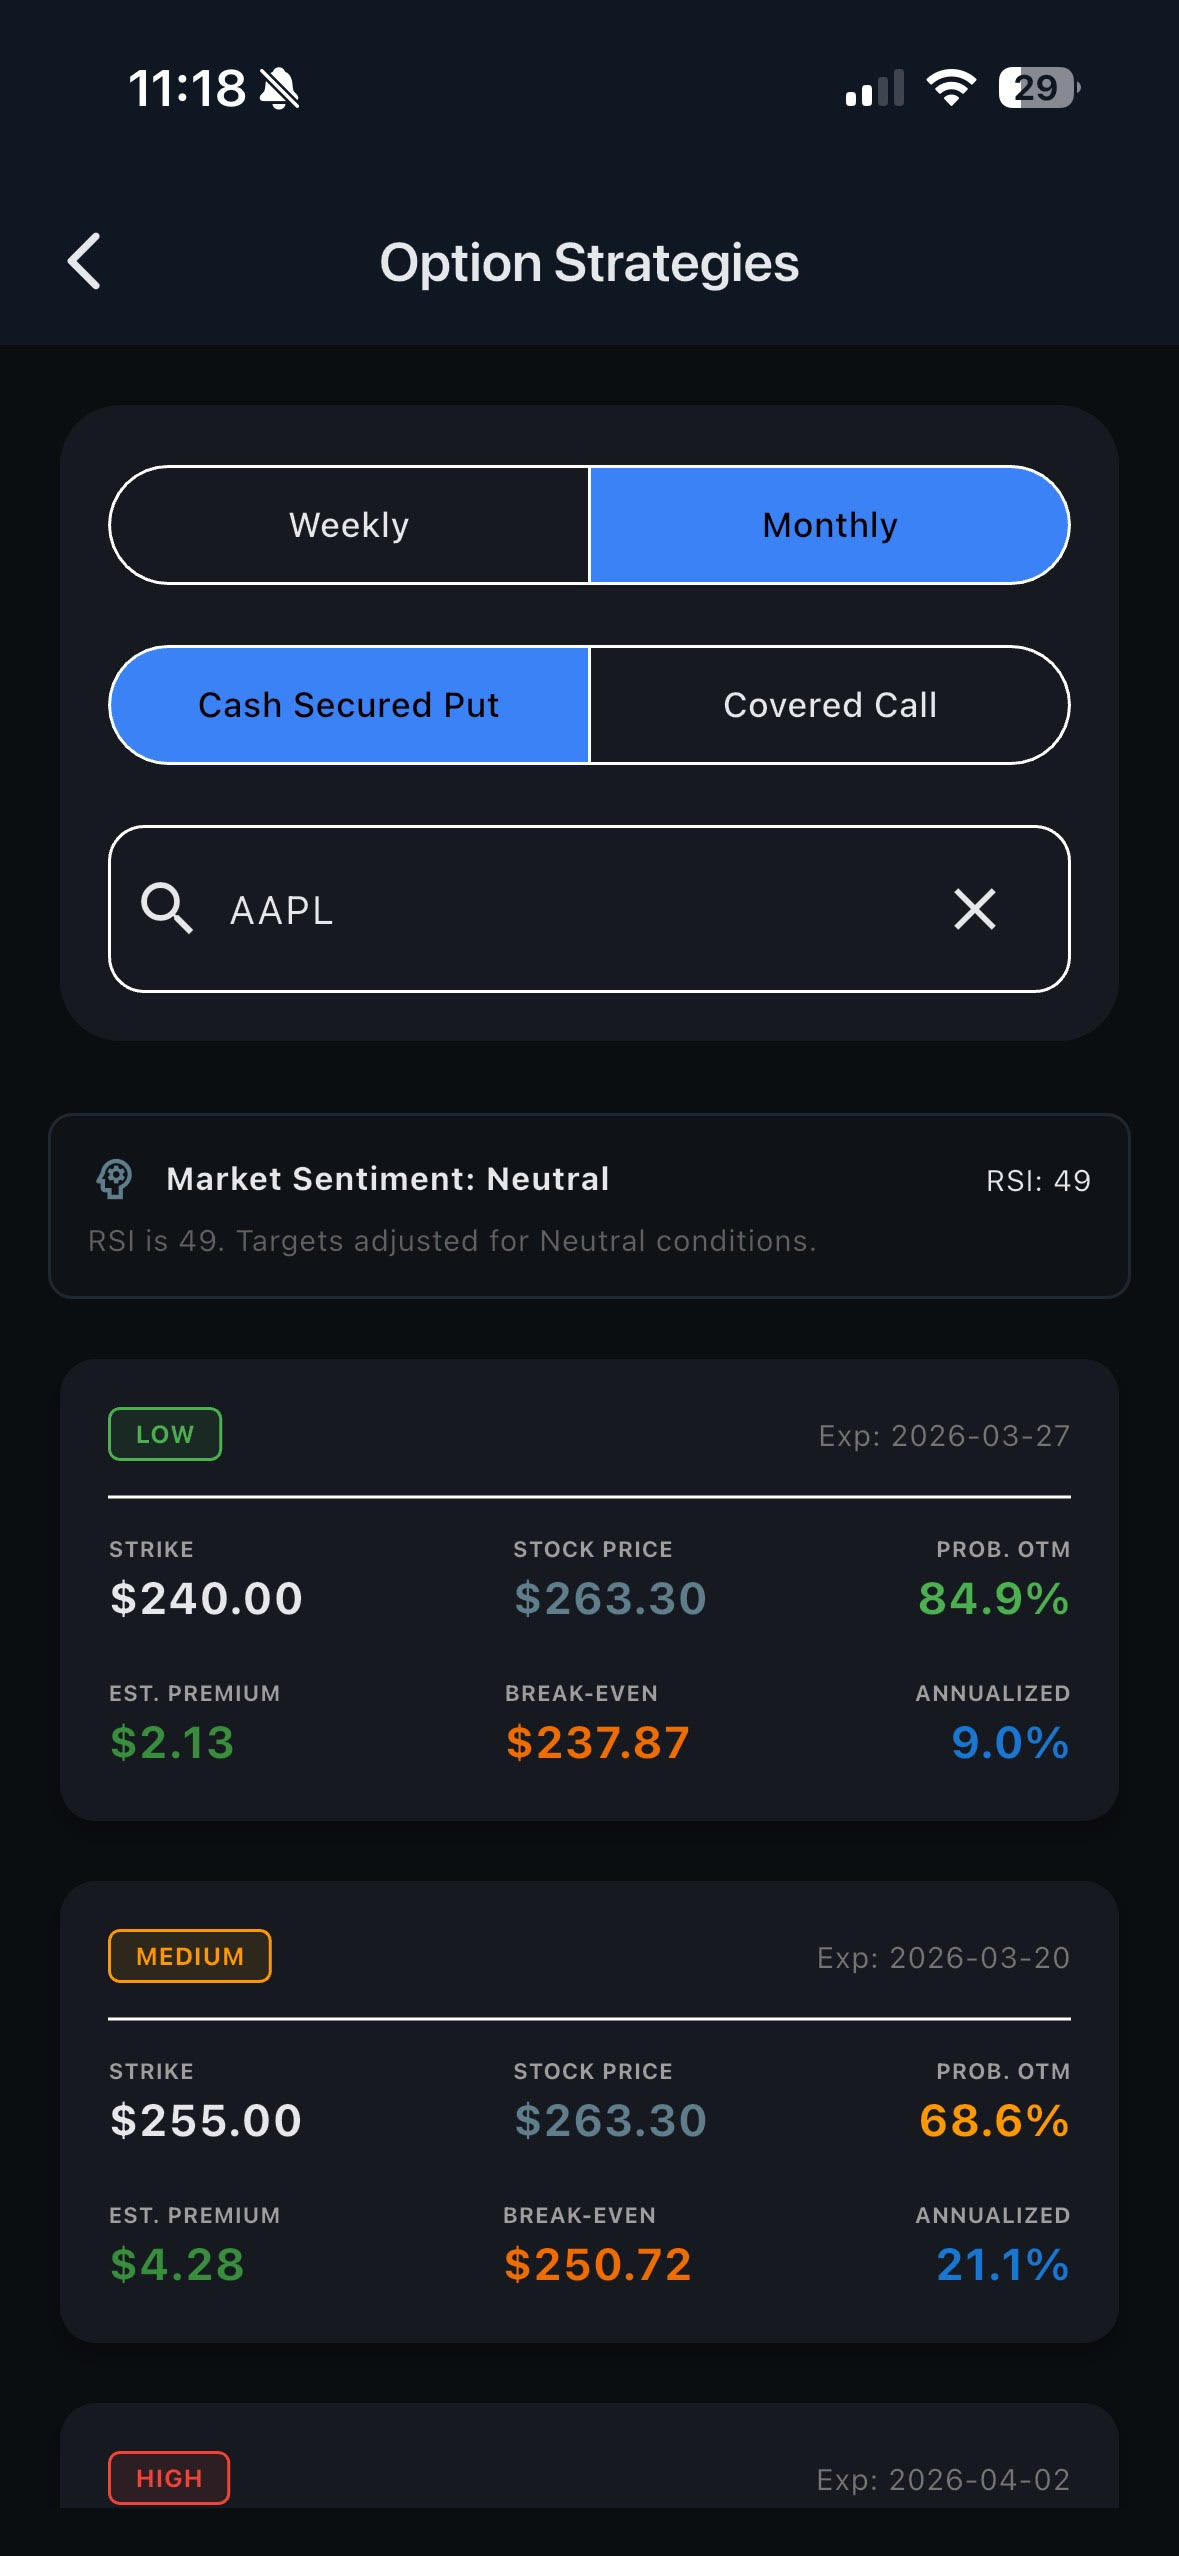The image size is (1179, 2556).
Task: Go back using the left chevron
Action: pos(84,262)
